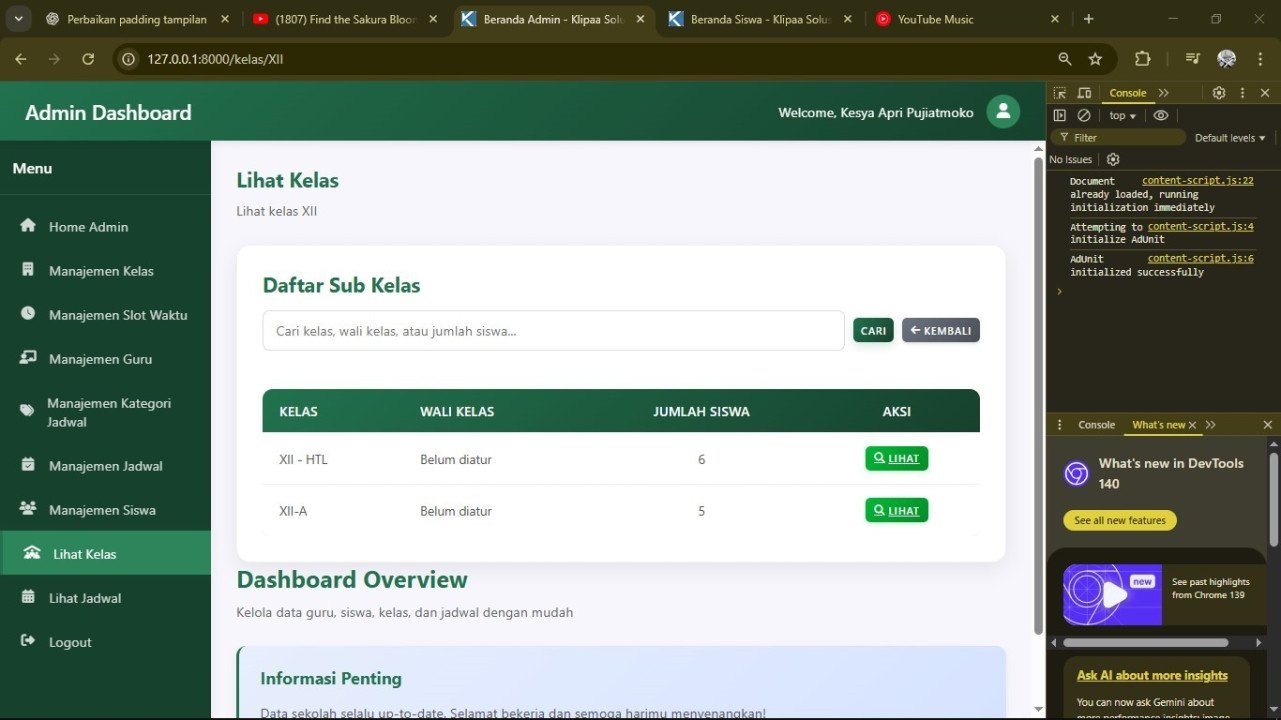The width and height of the screenshot is (1281, 720).
Task: Click the horizontal scrollbar in What's new panel
Action: coord(1145,642)
